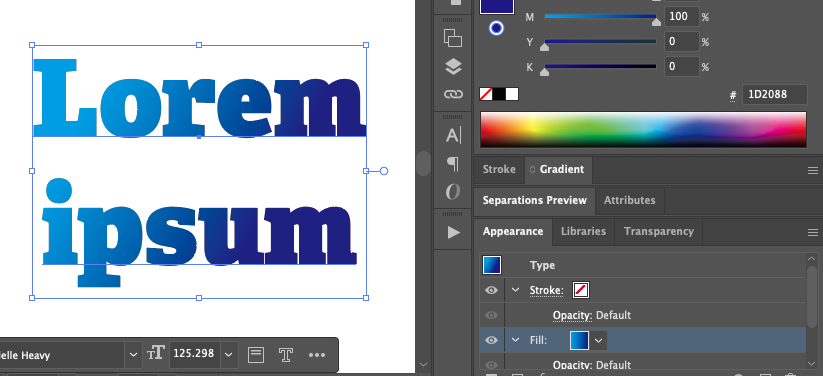The width and height of the screenshot is (823, 376).
Task: Open the Appearance panel menu
Action: [x=813, y=233]
